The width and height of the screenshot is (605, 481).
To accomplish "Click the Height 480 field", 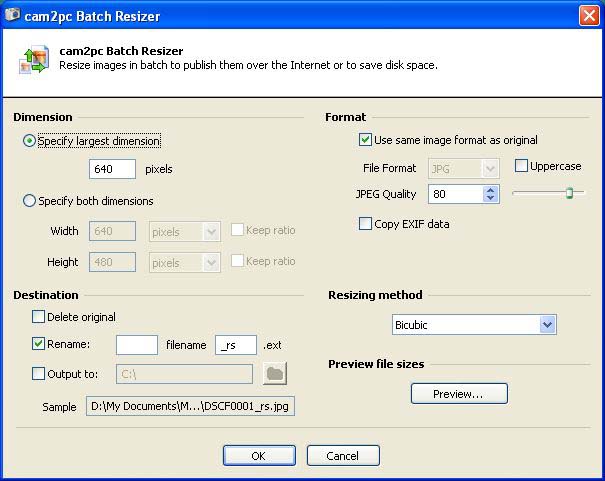I will point(112,262).
